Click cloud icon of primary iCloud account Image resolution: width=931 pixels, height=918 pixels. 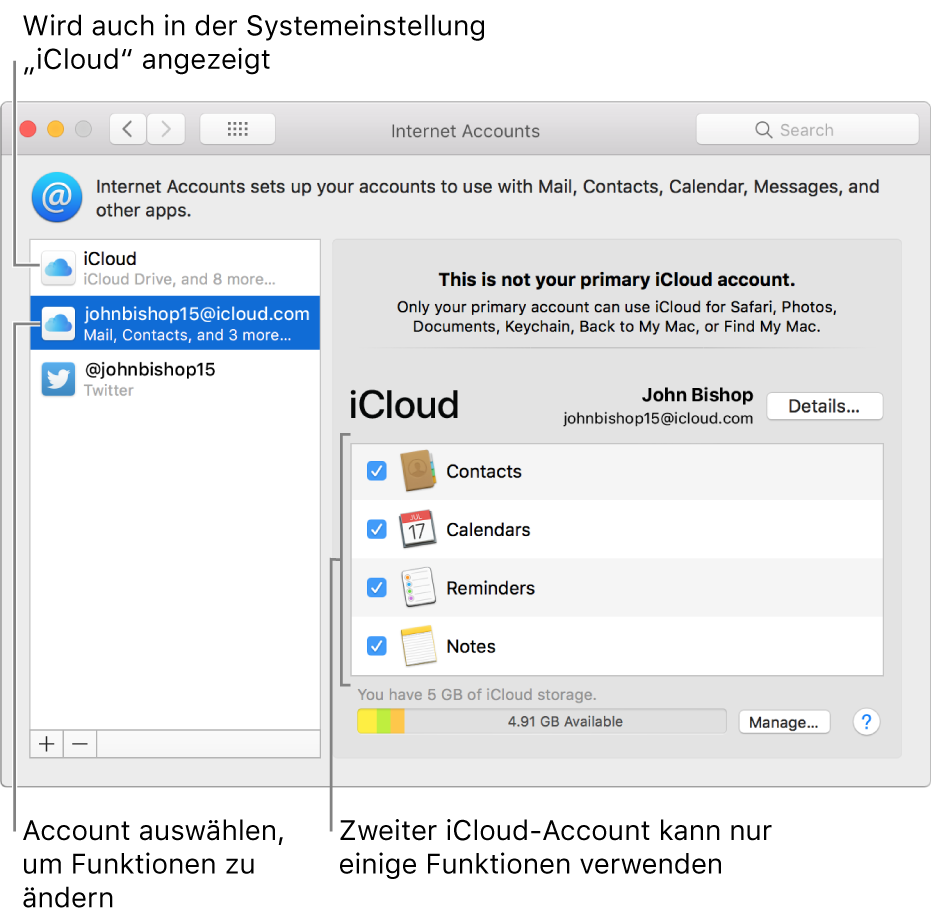pos(58,268)
